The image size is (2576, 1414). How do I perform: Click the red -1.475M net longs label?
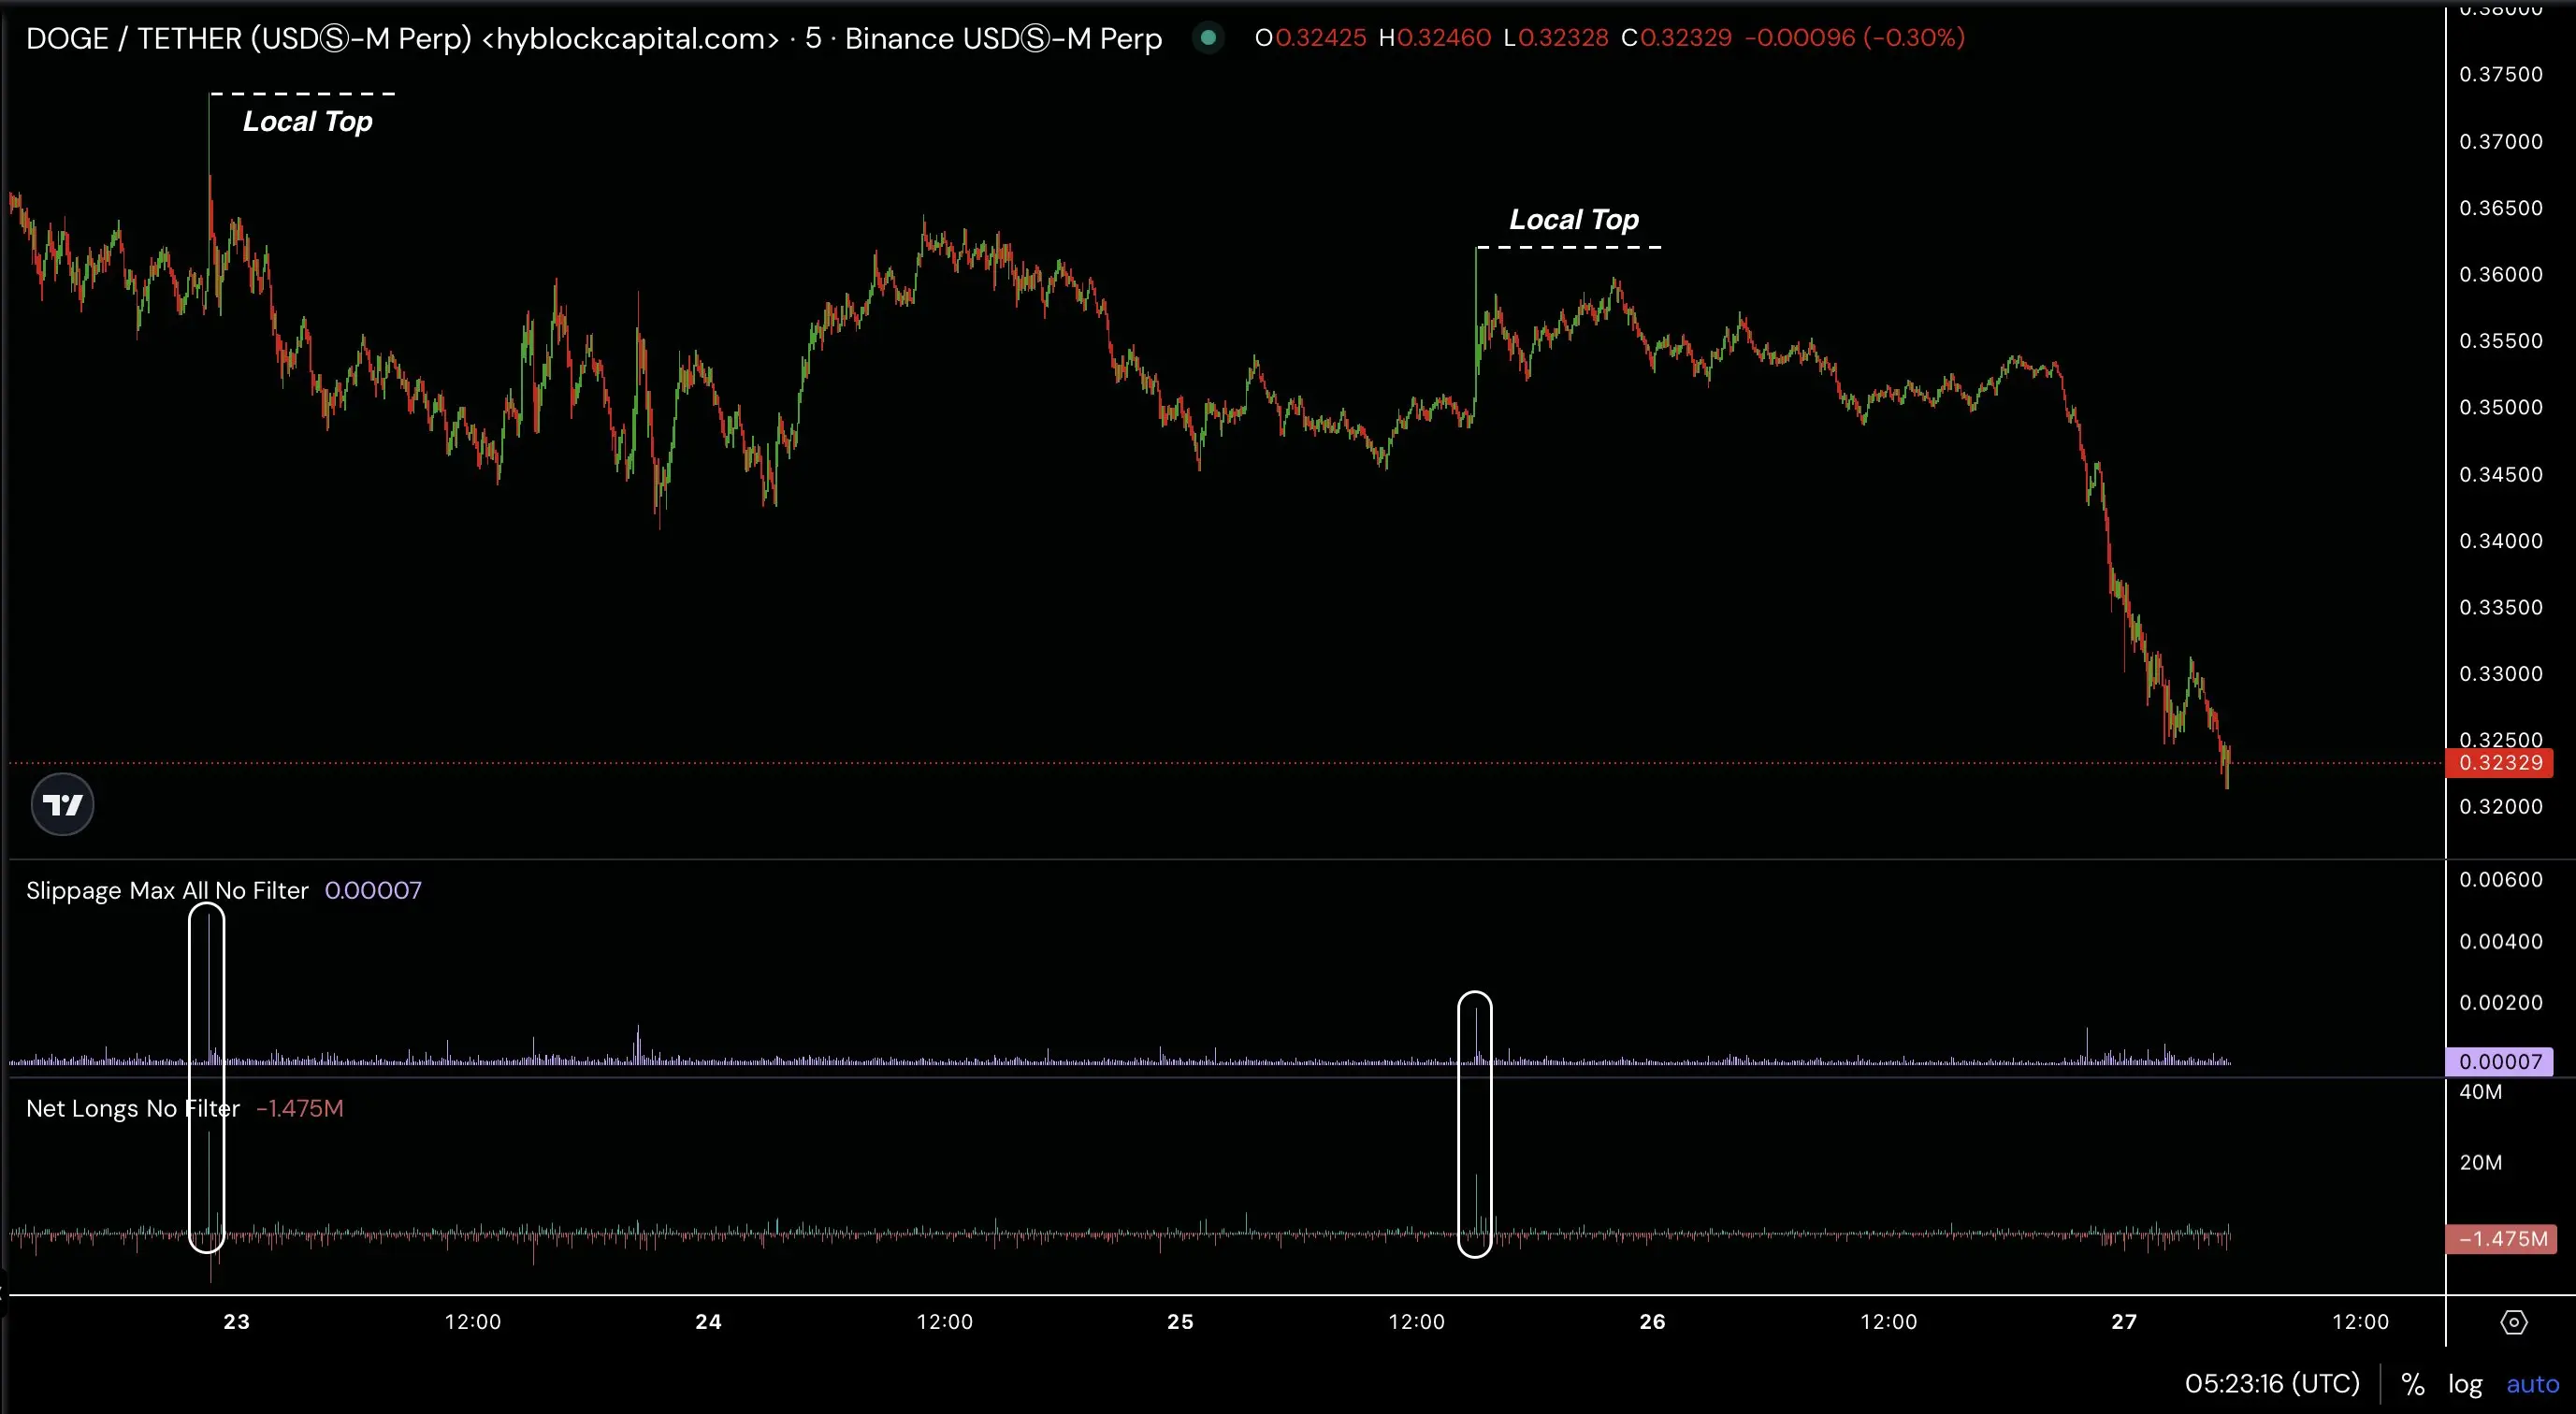(2501, 1239)
